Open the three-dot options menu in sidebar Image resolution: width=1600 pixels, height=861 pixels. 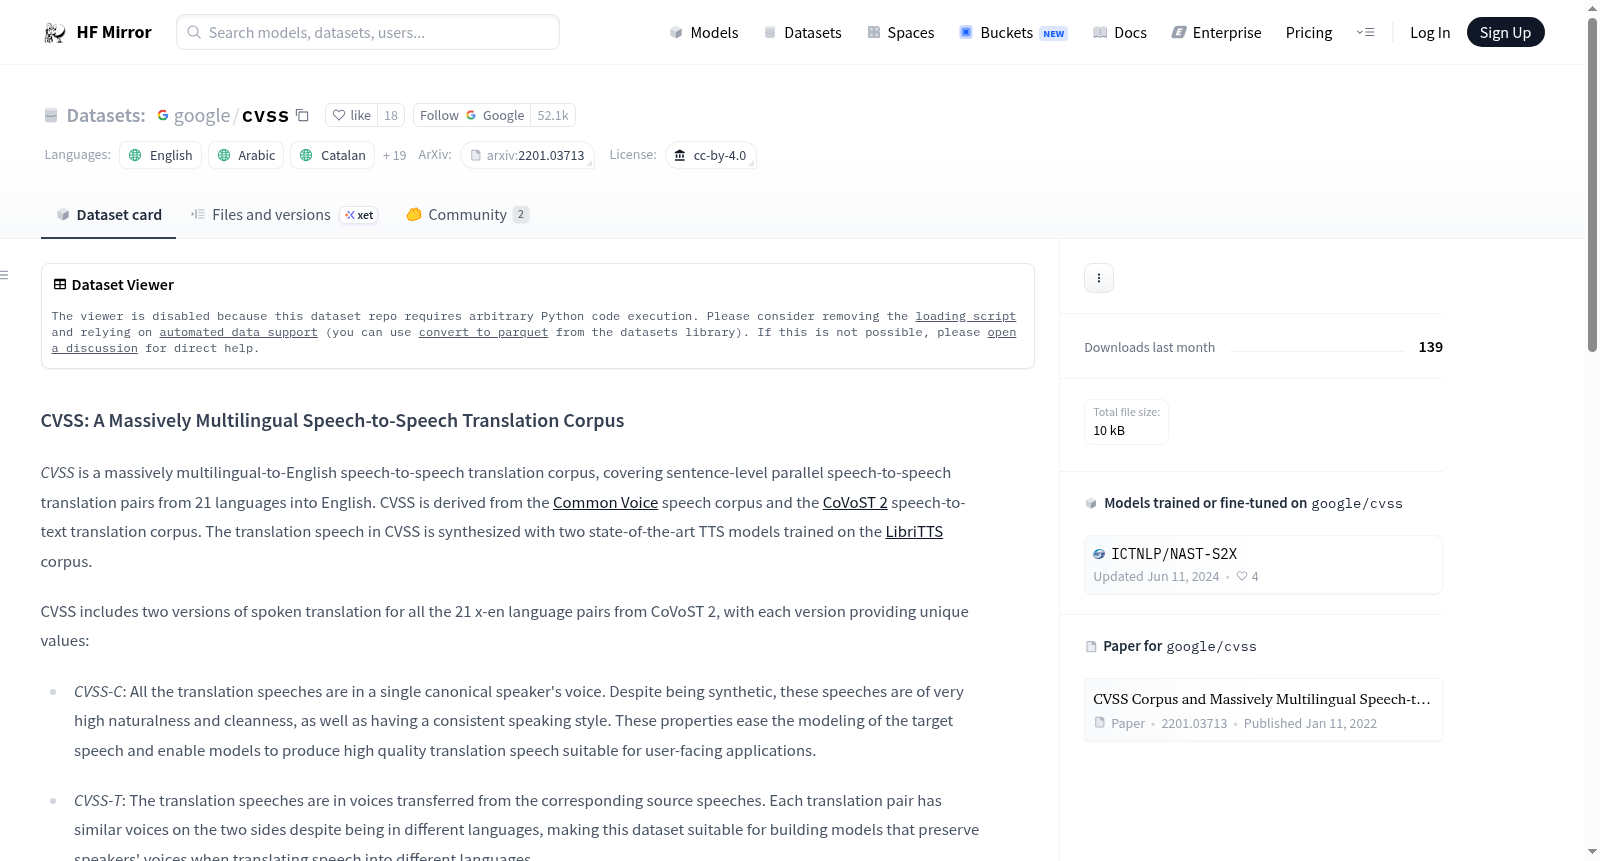[x=1099, y=278]
